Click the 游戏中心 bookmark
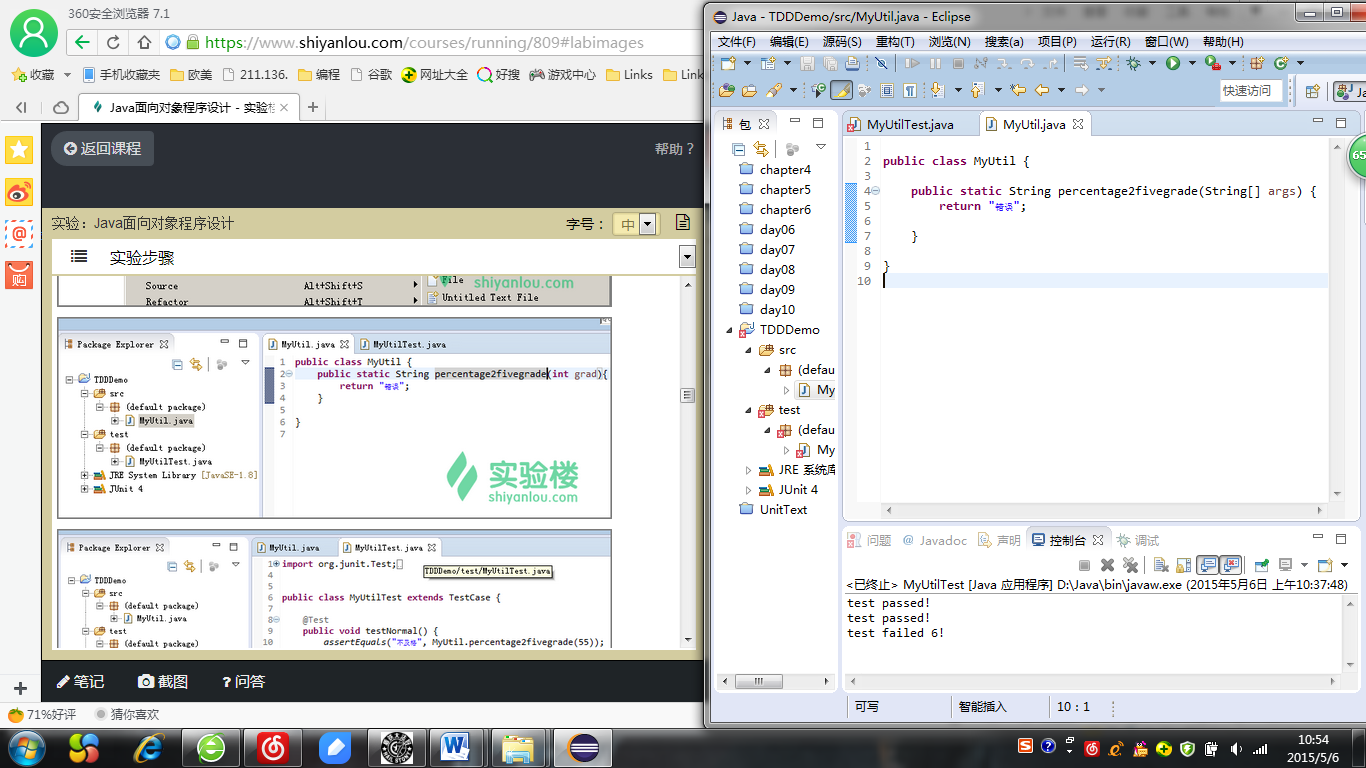This screenshot has height=768, width=1366. (563, 74)
